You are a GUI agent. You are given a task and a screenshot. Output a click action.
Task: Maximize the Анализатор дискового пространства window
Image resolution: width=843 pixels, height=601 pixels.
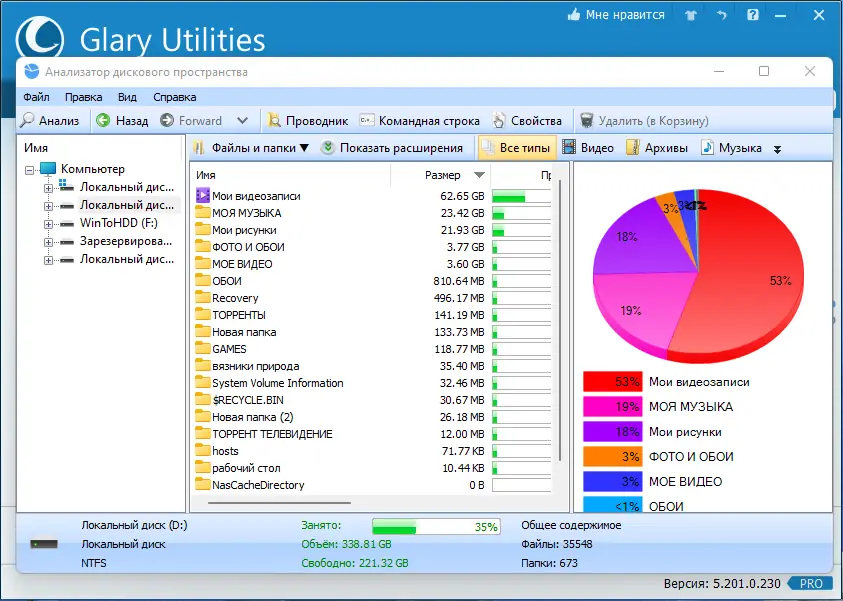pyautogui.click(x=764, y=71)
